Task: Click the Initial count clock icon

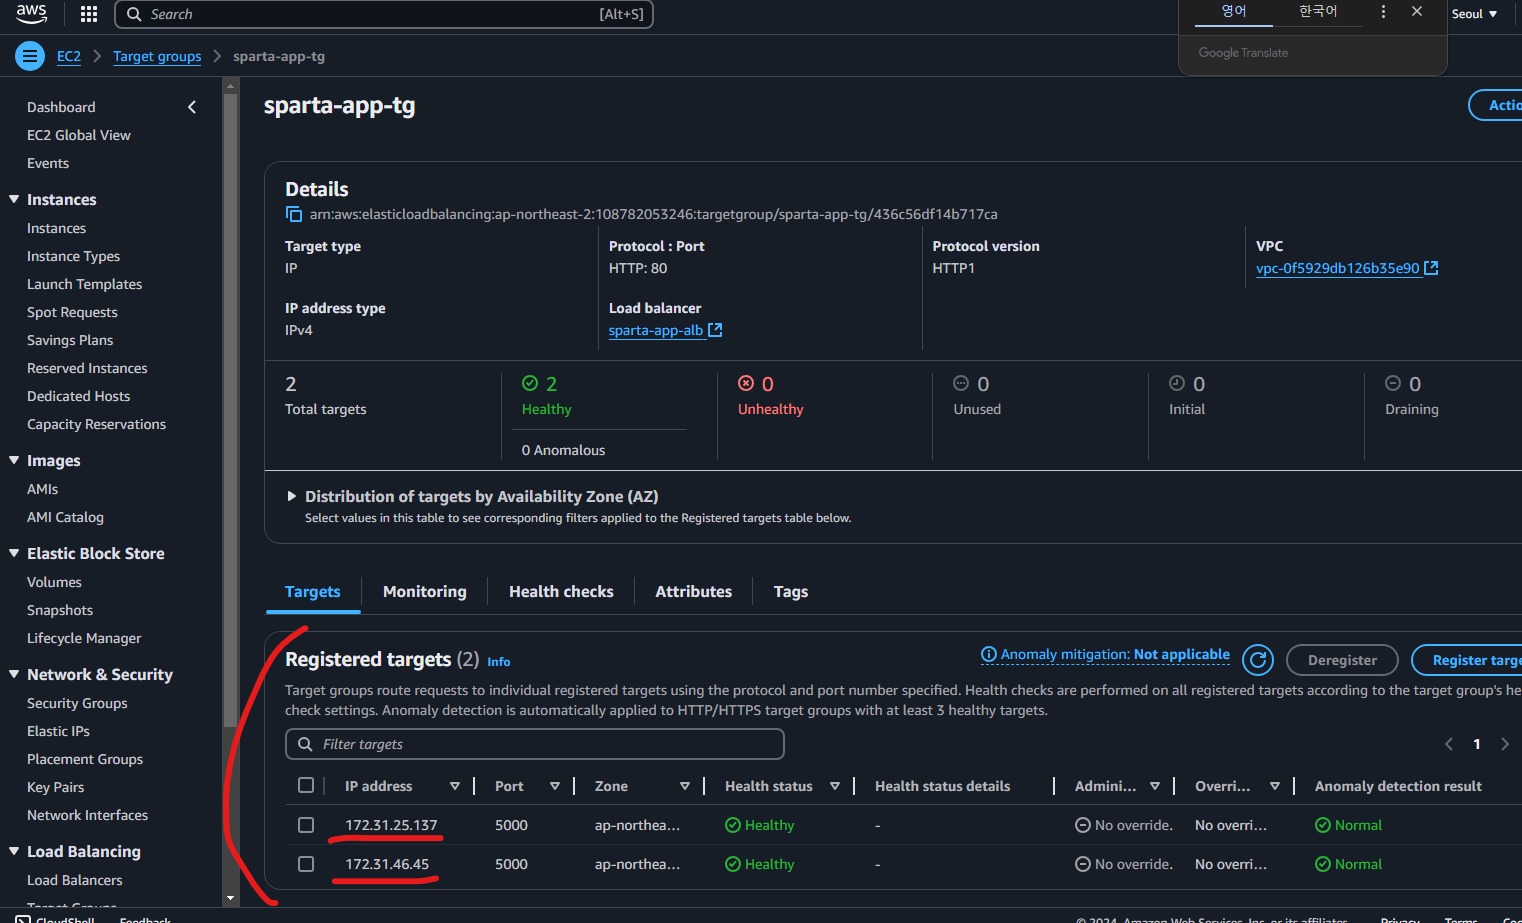Action: coord(1177,383)
